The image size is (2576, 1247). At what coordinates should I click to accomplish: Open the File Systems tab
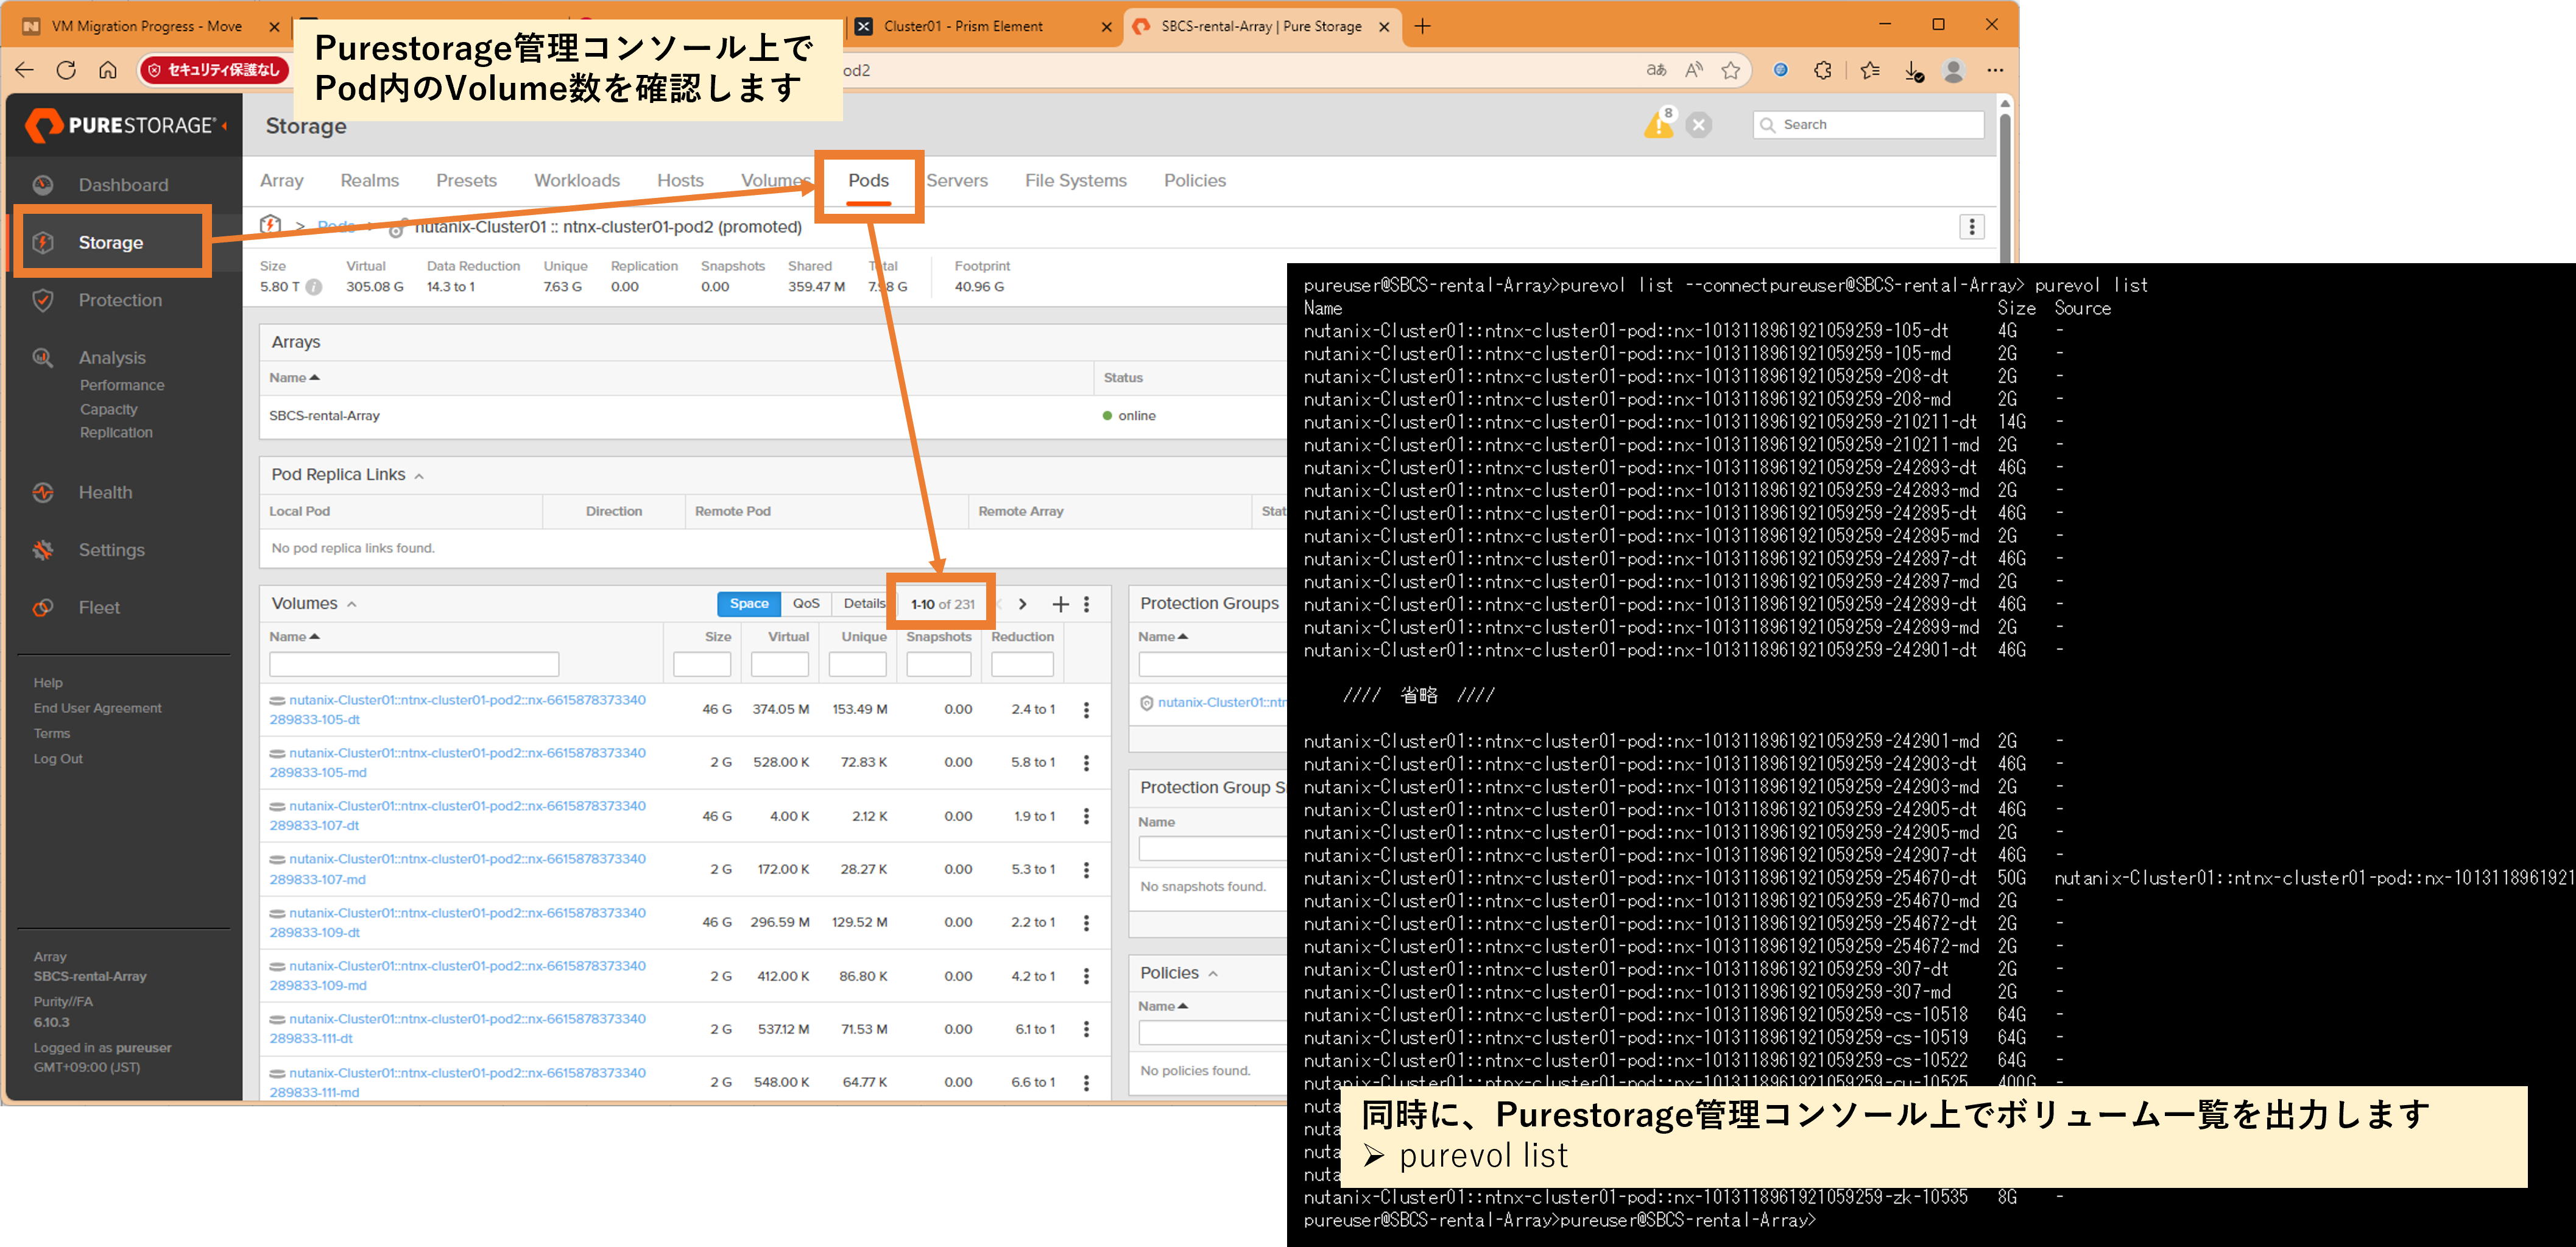tap(1076, 181)
